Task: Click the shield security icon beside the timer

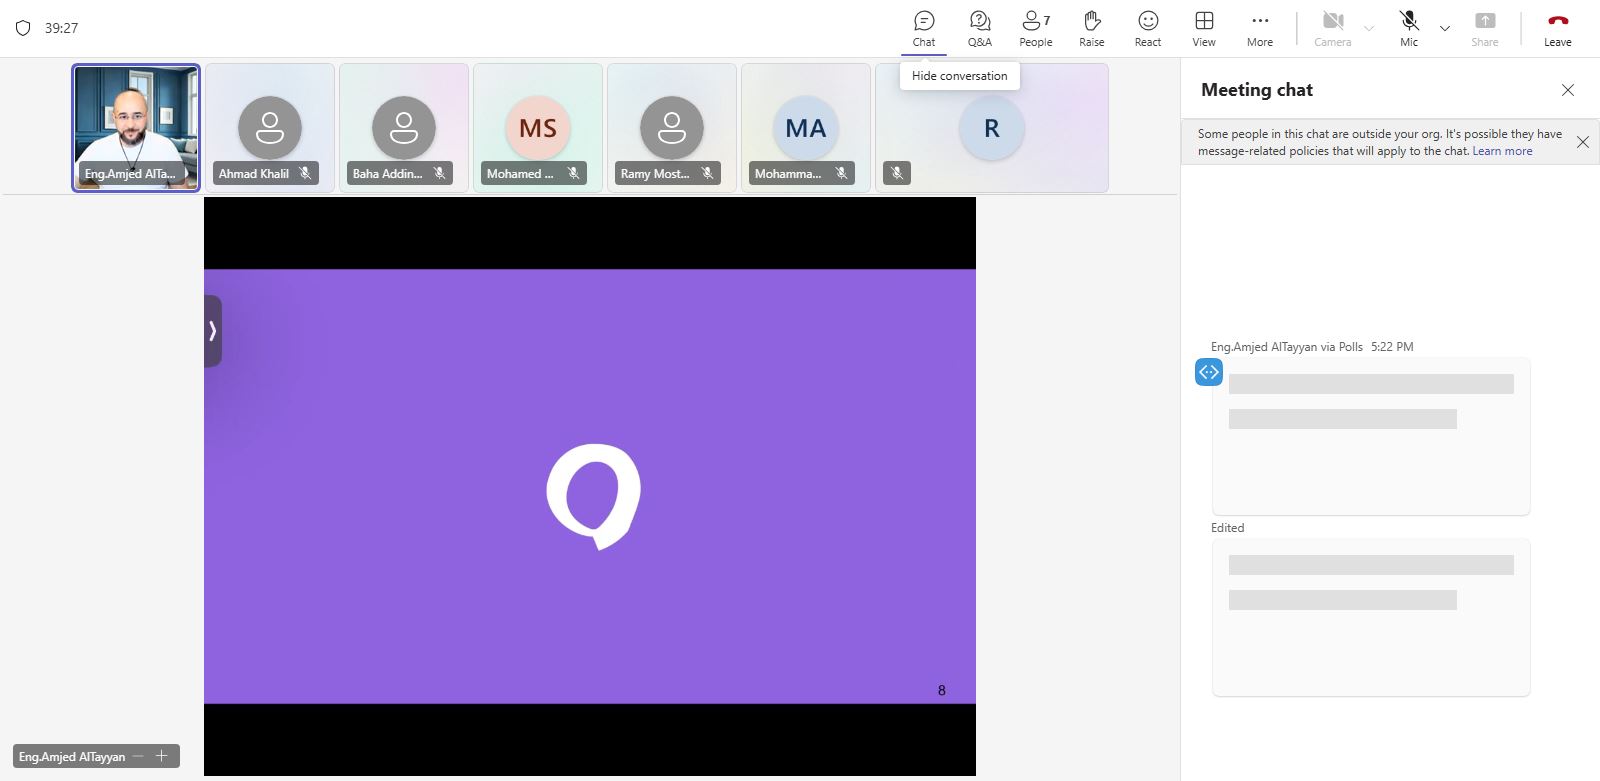Action: [x=23, y=28]
